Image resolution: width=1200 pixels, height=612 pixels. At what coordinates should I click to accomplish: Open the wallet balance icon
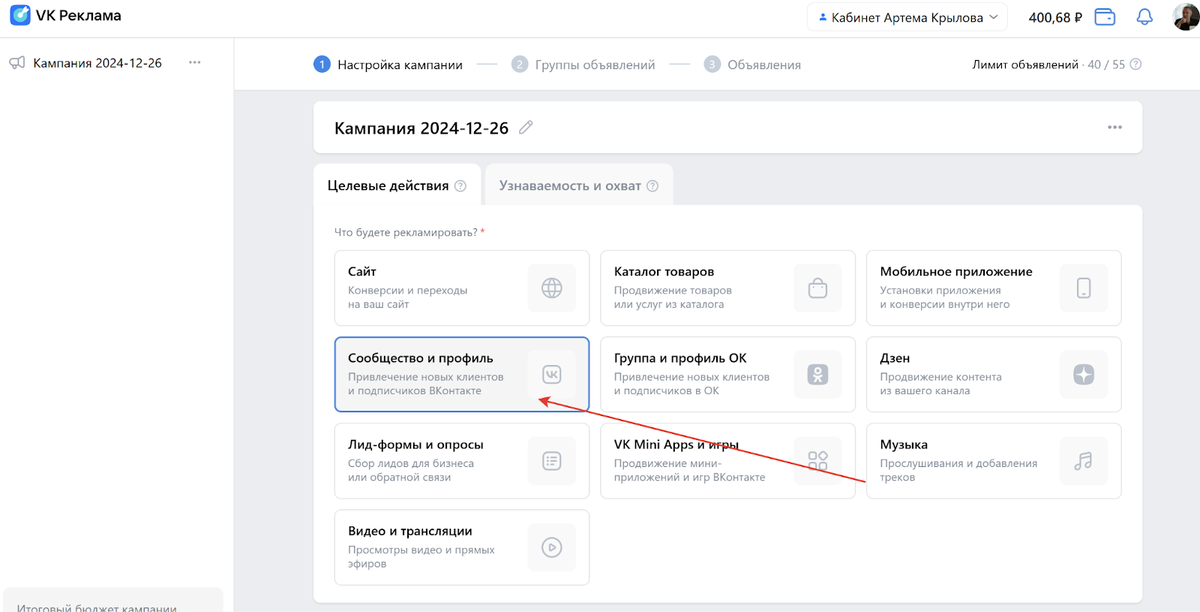point(1105,17)
